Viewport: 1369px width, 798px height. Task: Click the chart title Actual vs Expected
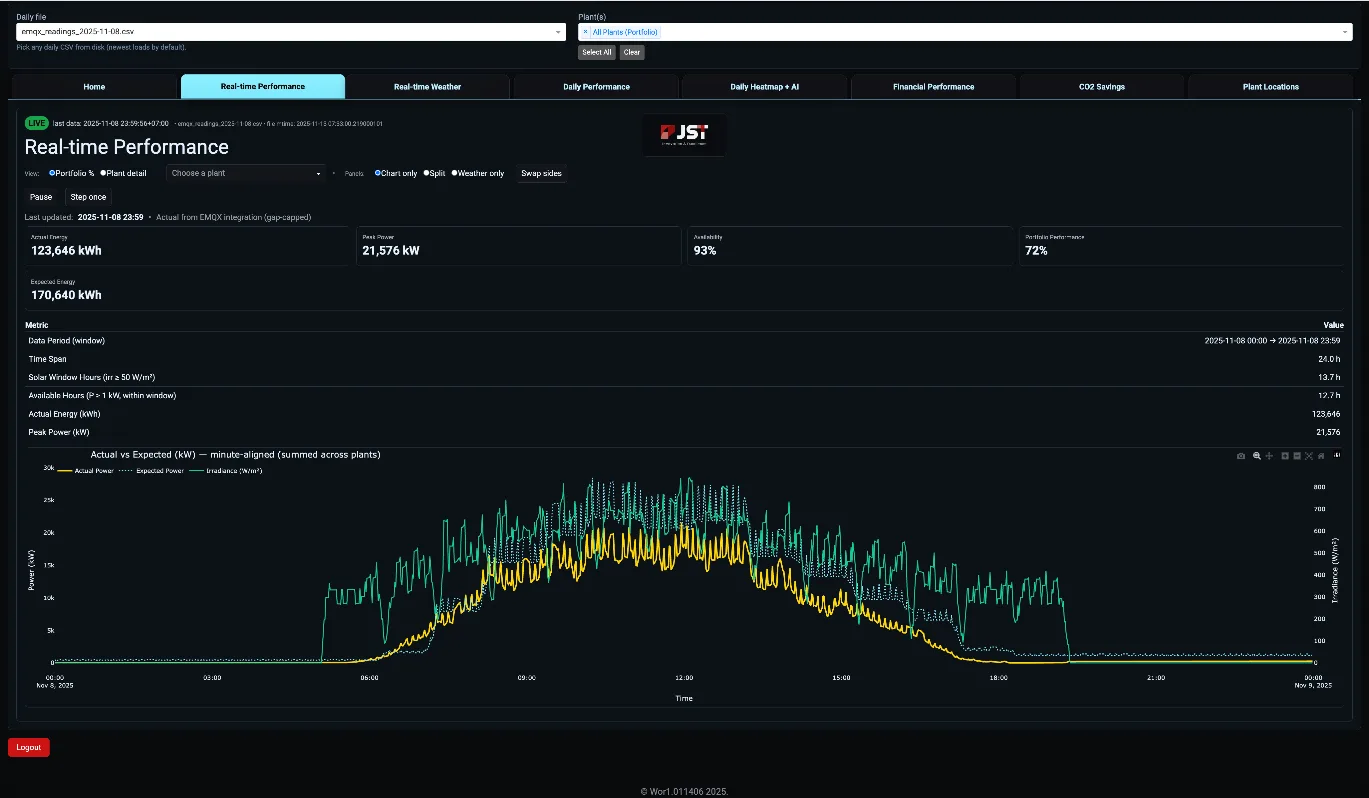pyautogui.click(x=235, y=454)
